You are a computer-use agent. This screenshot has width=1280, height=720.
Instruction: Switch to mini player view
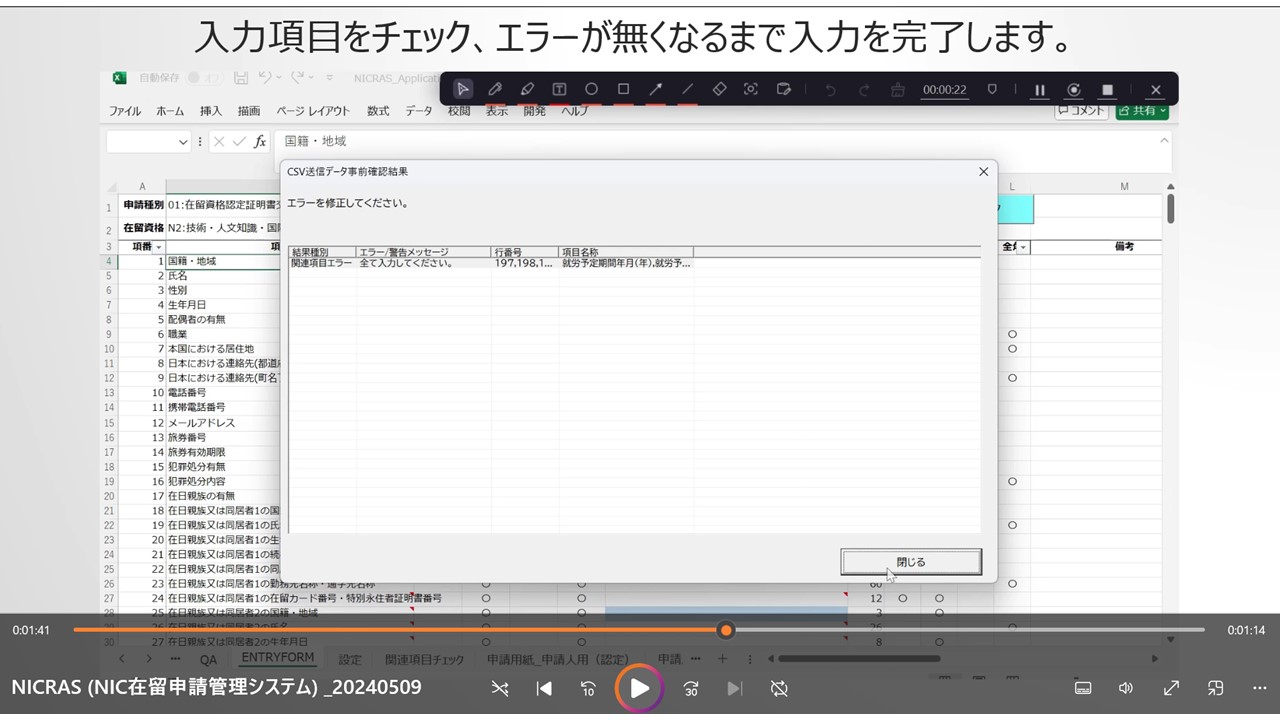click(1216, 688)
